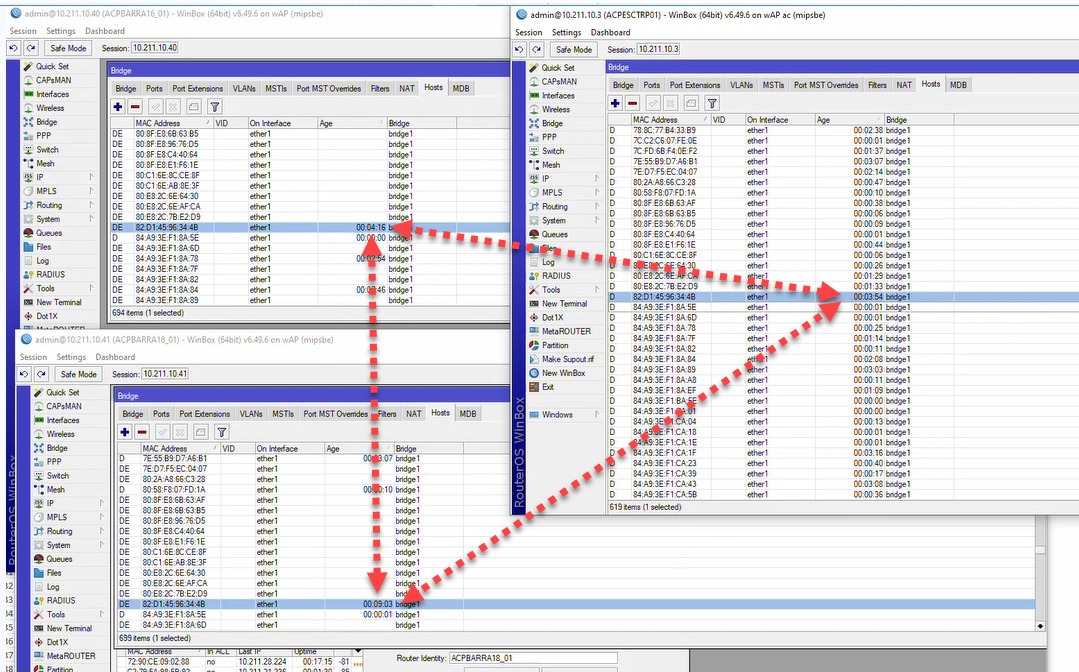The height and width of the screenshot is (672, 1079).
Task: Open Session menu in ACPBARRA16_01 window
Action: click(23, 31)
